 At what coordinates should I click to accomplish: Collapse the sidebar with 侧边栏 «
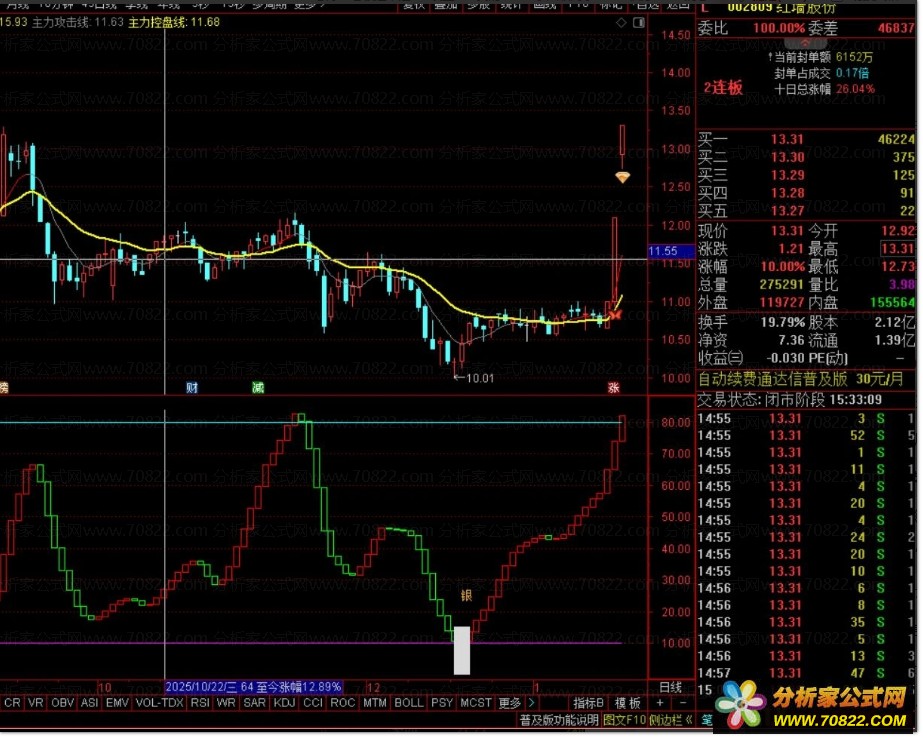(670, 720)
